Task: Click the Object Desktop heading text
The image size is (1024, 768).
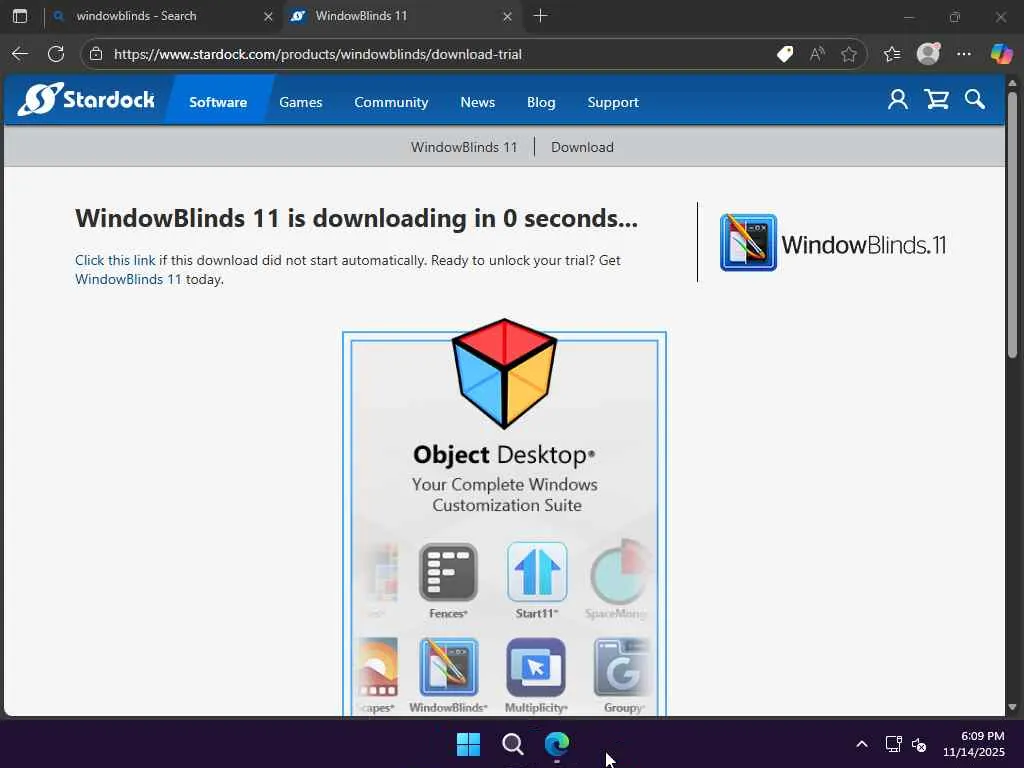Action: pos(504,455)
